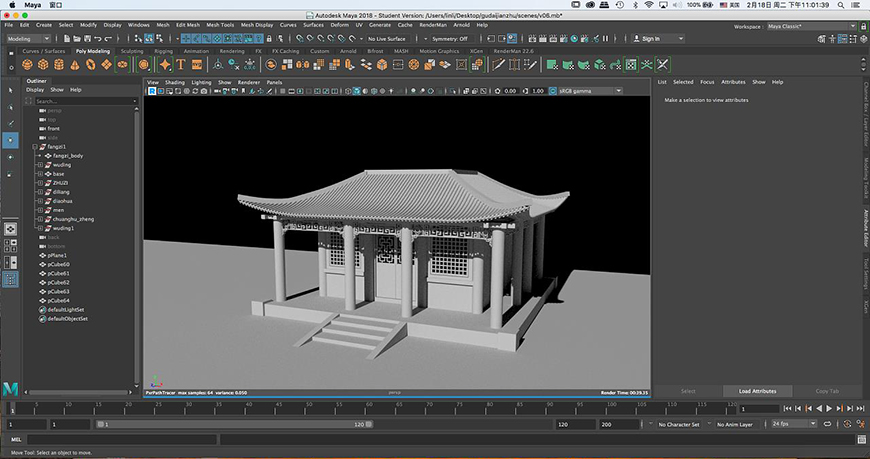This screenshot has height=459, width=870.
Task: Create a polygon cube from the shelf
Action: (x=43, y=65)
